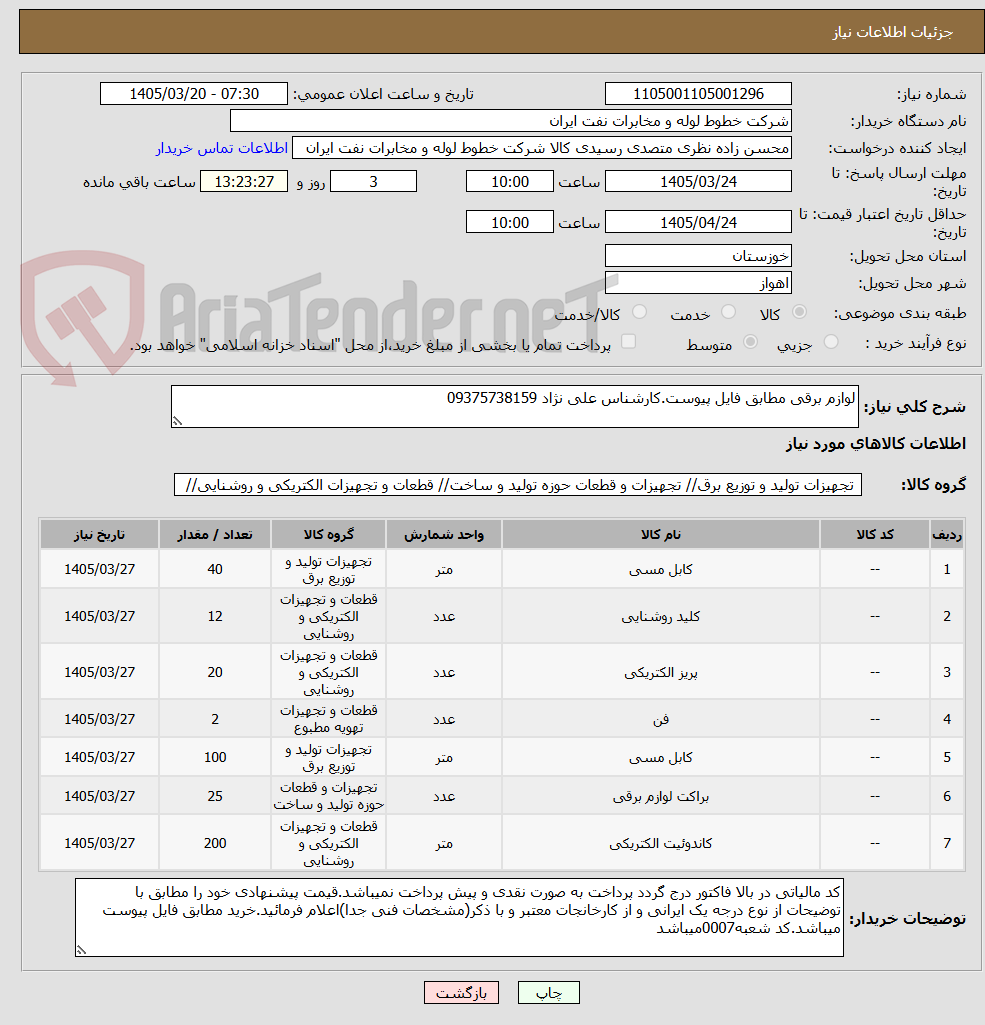Click تجهیزات و قطعات حوزه تولید group cell

coord(328,796)
